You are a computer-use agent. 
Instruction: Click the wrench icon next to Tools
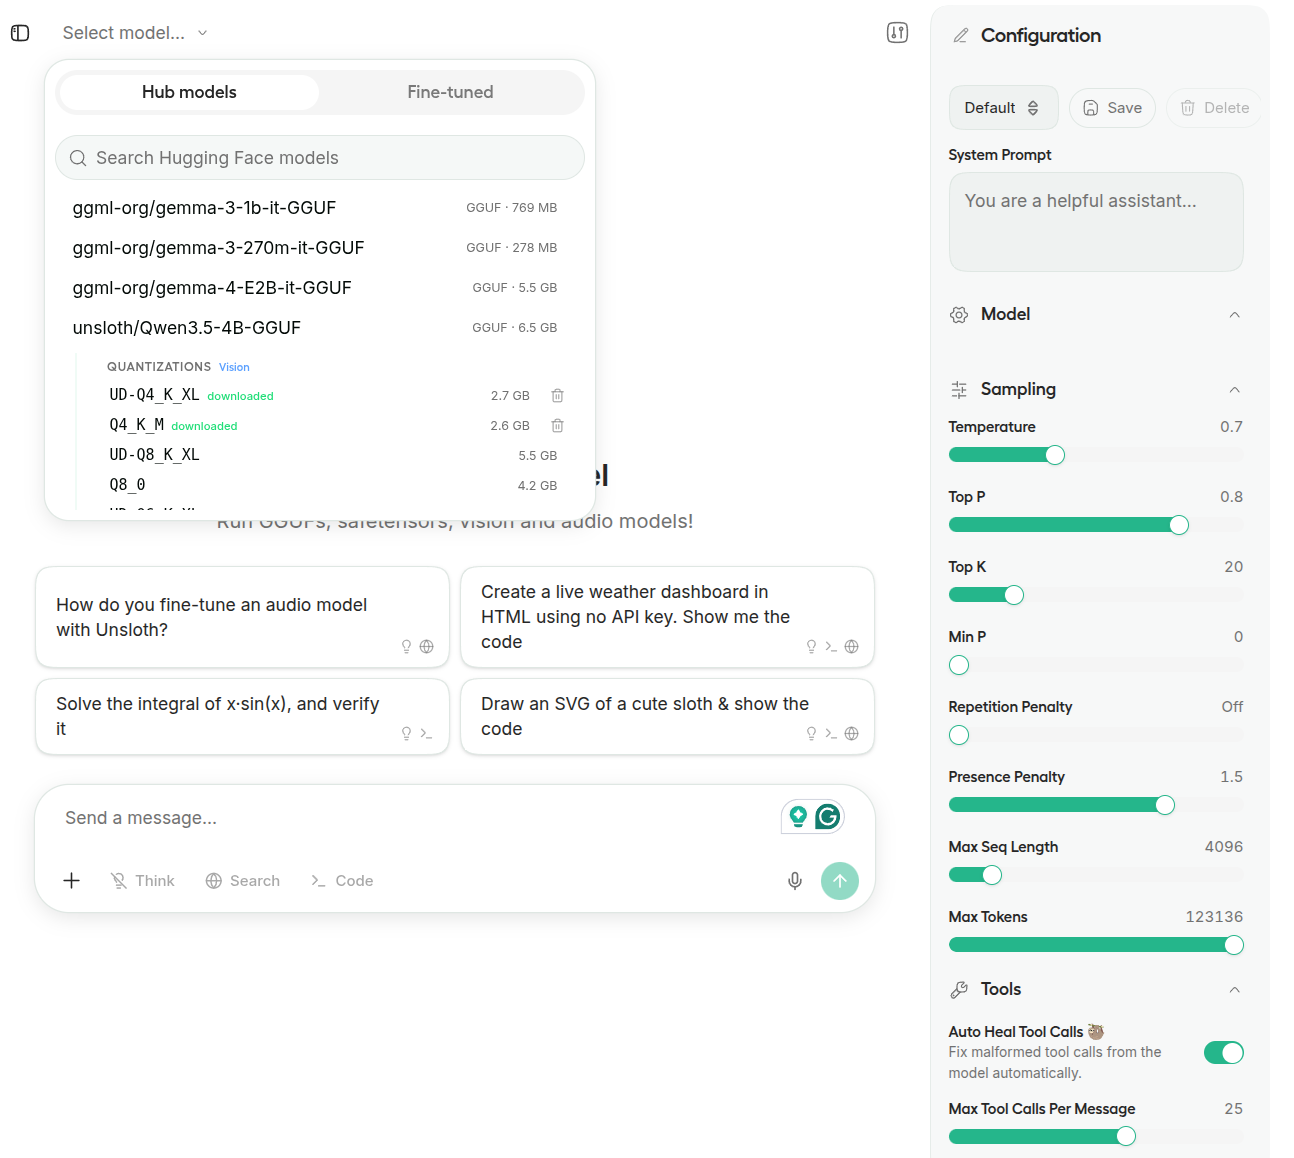[x=959, y=990]
